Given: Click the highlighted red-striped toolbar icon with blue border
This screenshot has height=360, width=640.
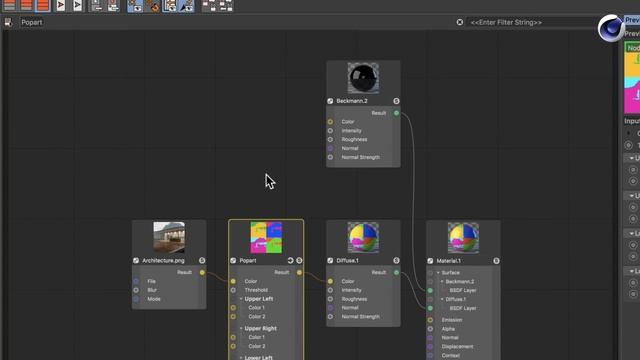Looking at the screenshot, I should (x=42, y=5).
